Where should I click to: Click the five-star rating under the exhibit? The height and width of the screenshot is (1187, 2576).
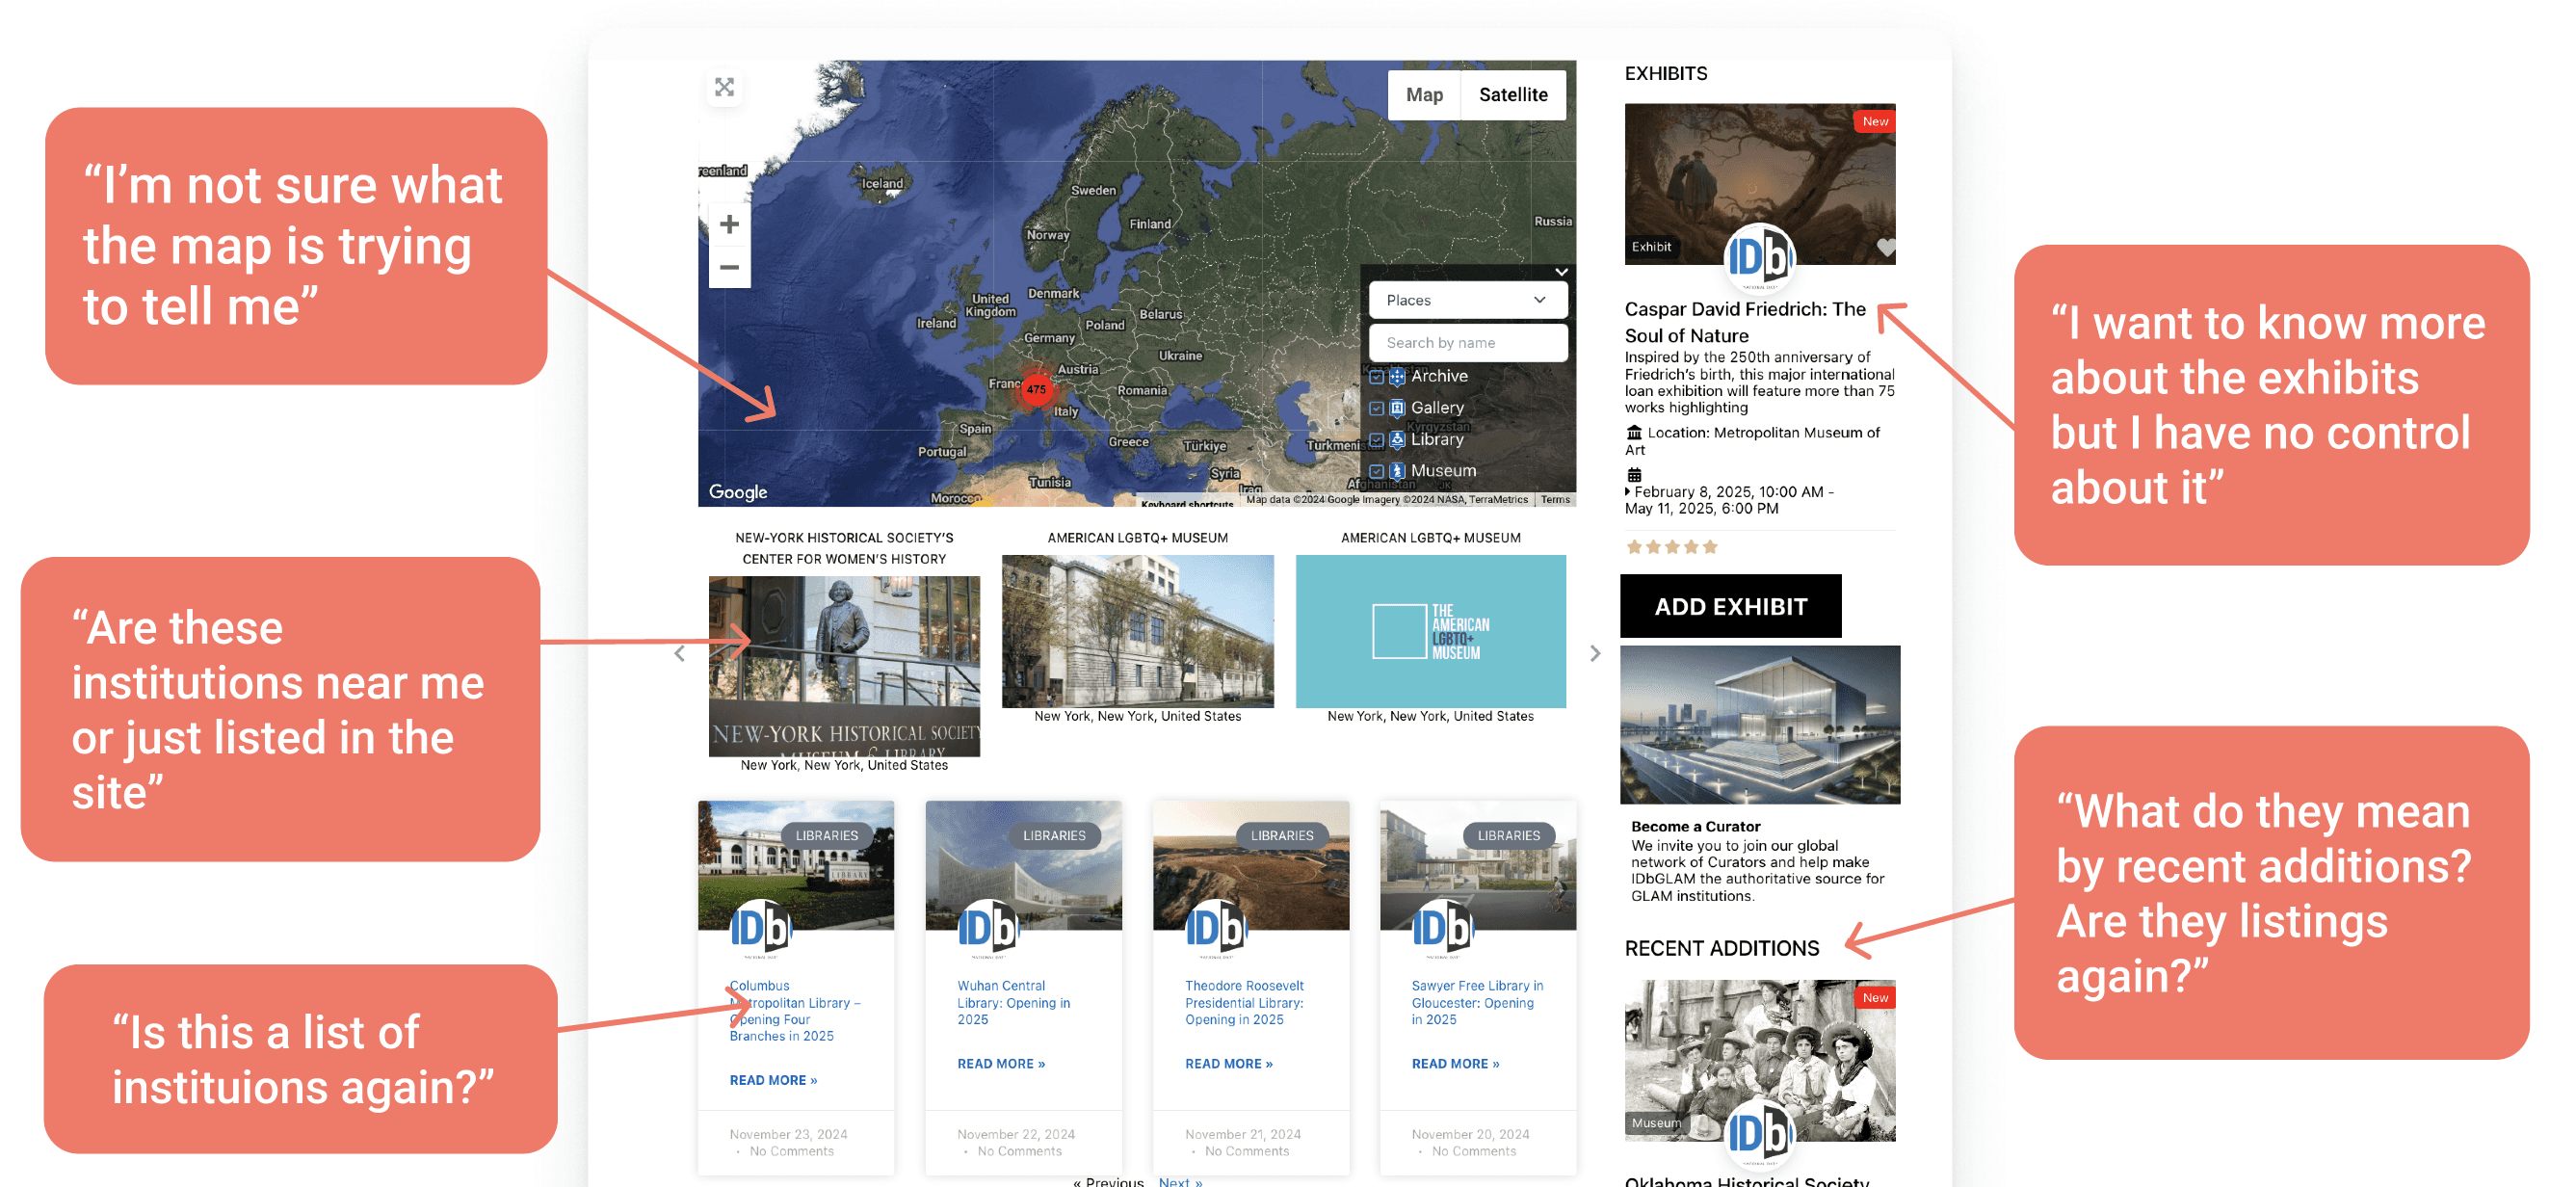point(1671,546)
